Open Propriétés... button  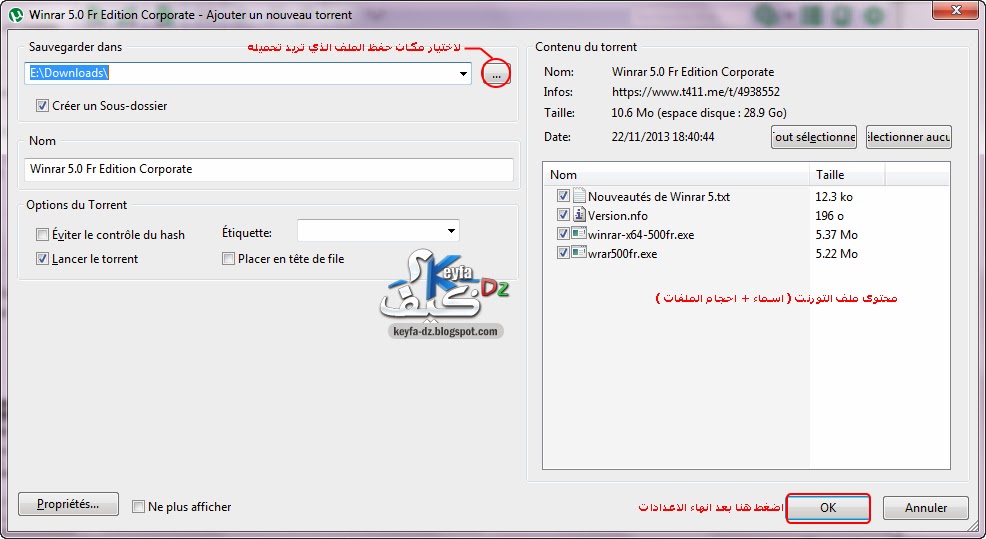point(68,504)
